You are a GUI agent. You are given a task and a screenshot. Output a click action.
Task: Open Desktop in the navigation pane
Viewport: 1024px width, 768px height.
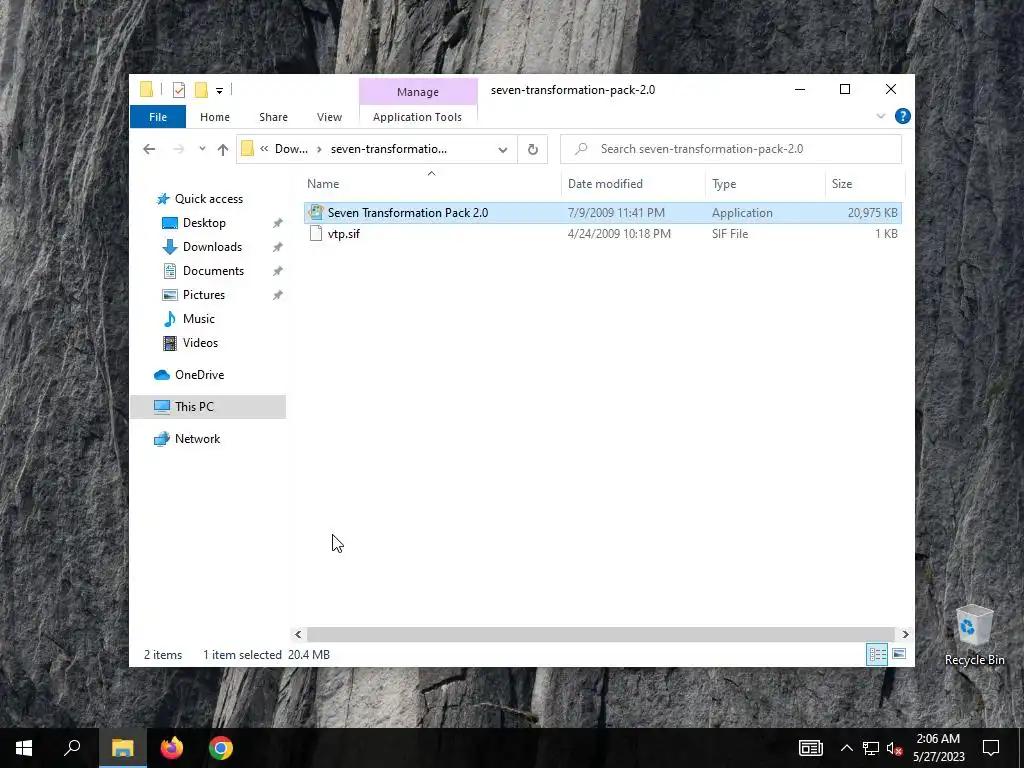[x=204, y=223]
